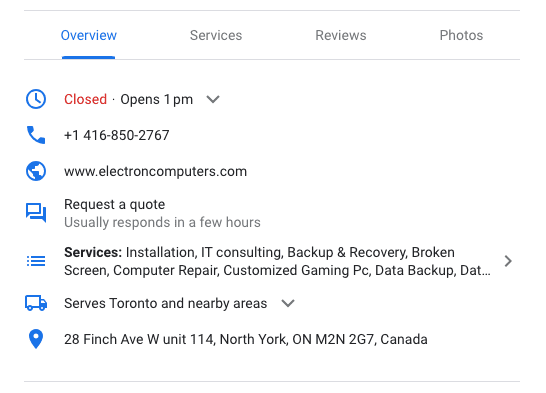Visit www.electroncomputers.com website link
The image size is (546, 393).
(156, 172)
